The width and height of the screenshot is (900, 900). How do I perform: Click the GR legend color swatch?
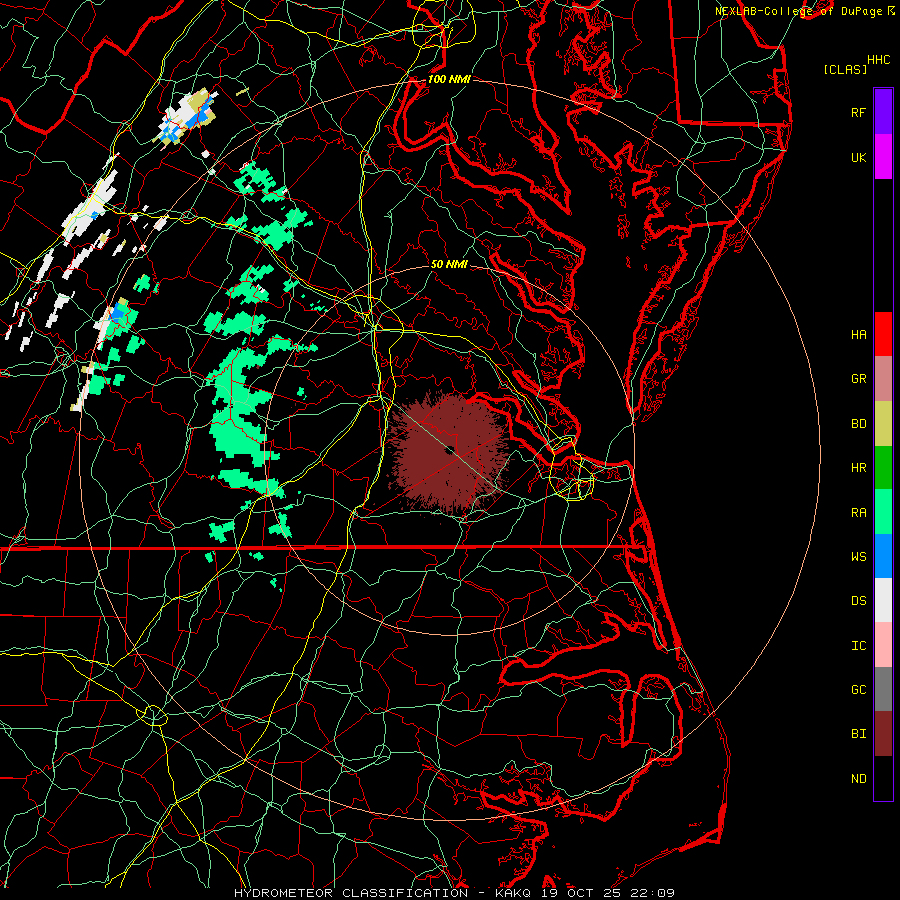pyautogui.click(x=883, y=379)
